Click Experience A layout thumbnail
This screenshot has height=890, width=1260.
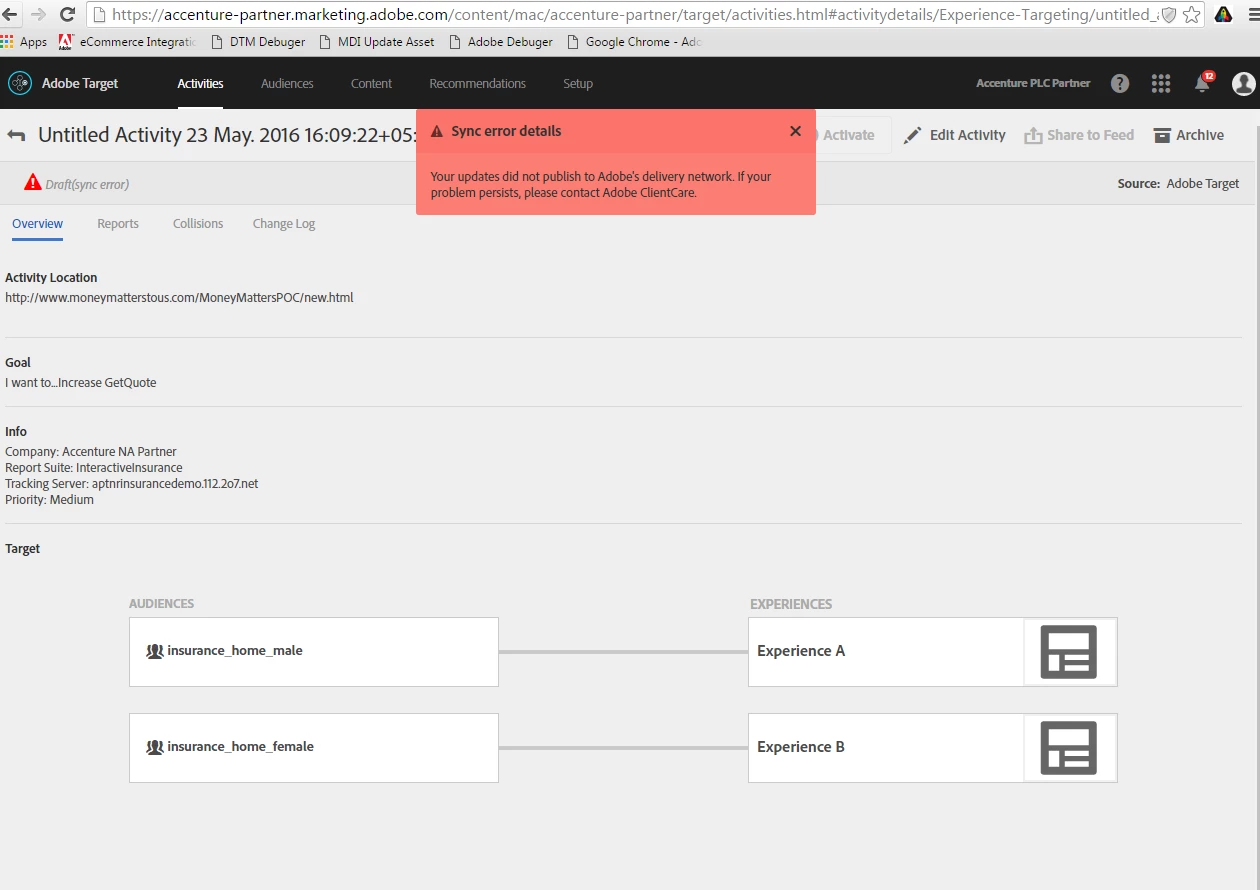coord(1069,652)
